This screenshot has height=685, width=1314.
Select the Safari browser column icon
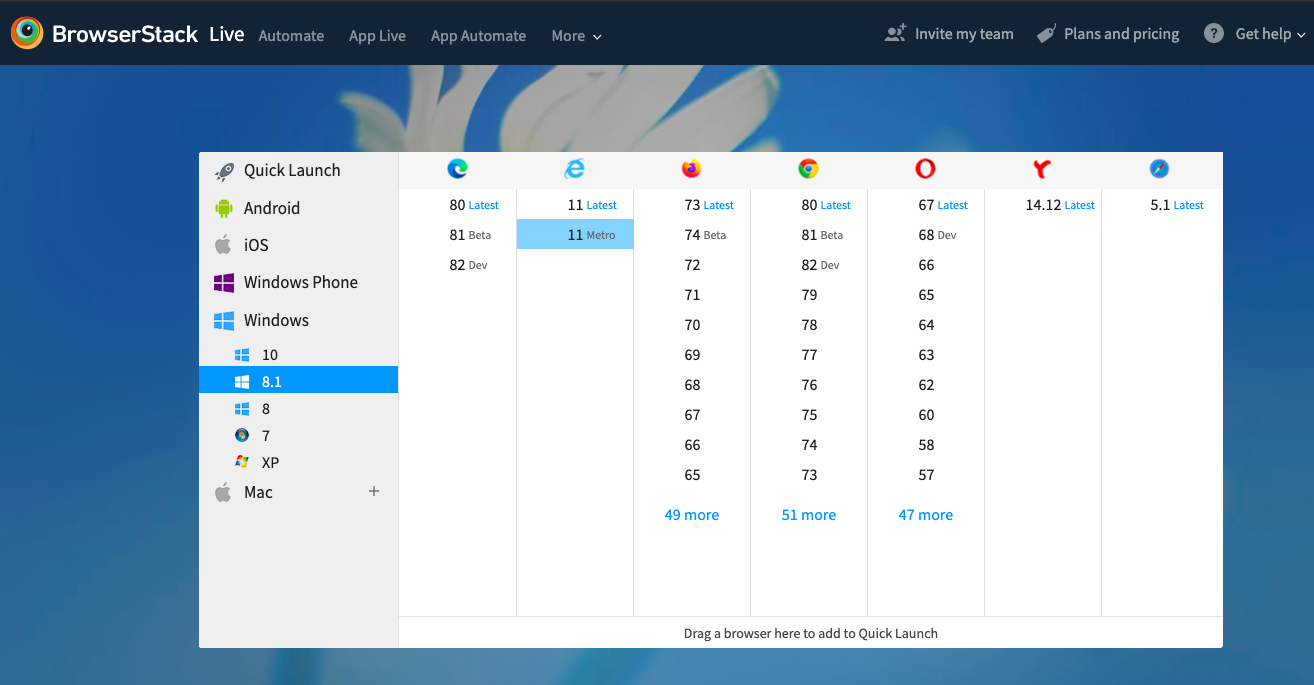point(1160,169)
